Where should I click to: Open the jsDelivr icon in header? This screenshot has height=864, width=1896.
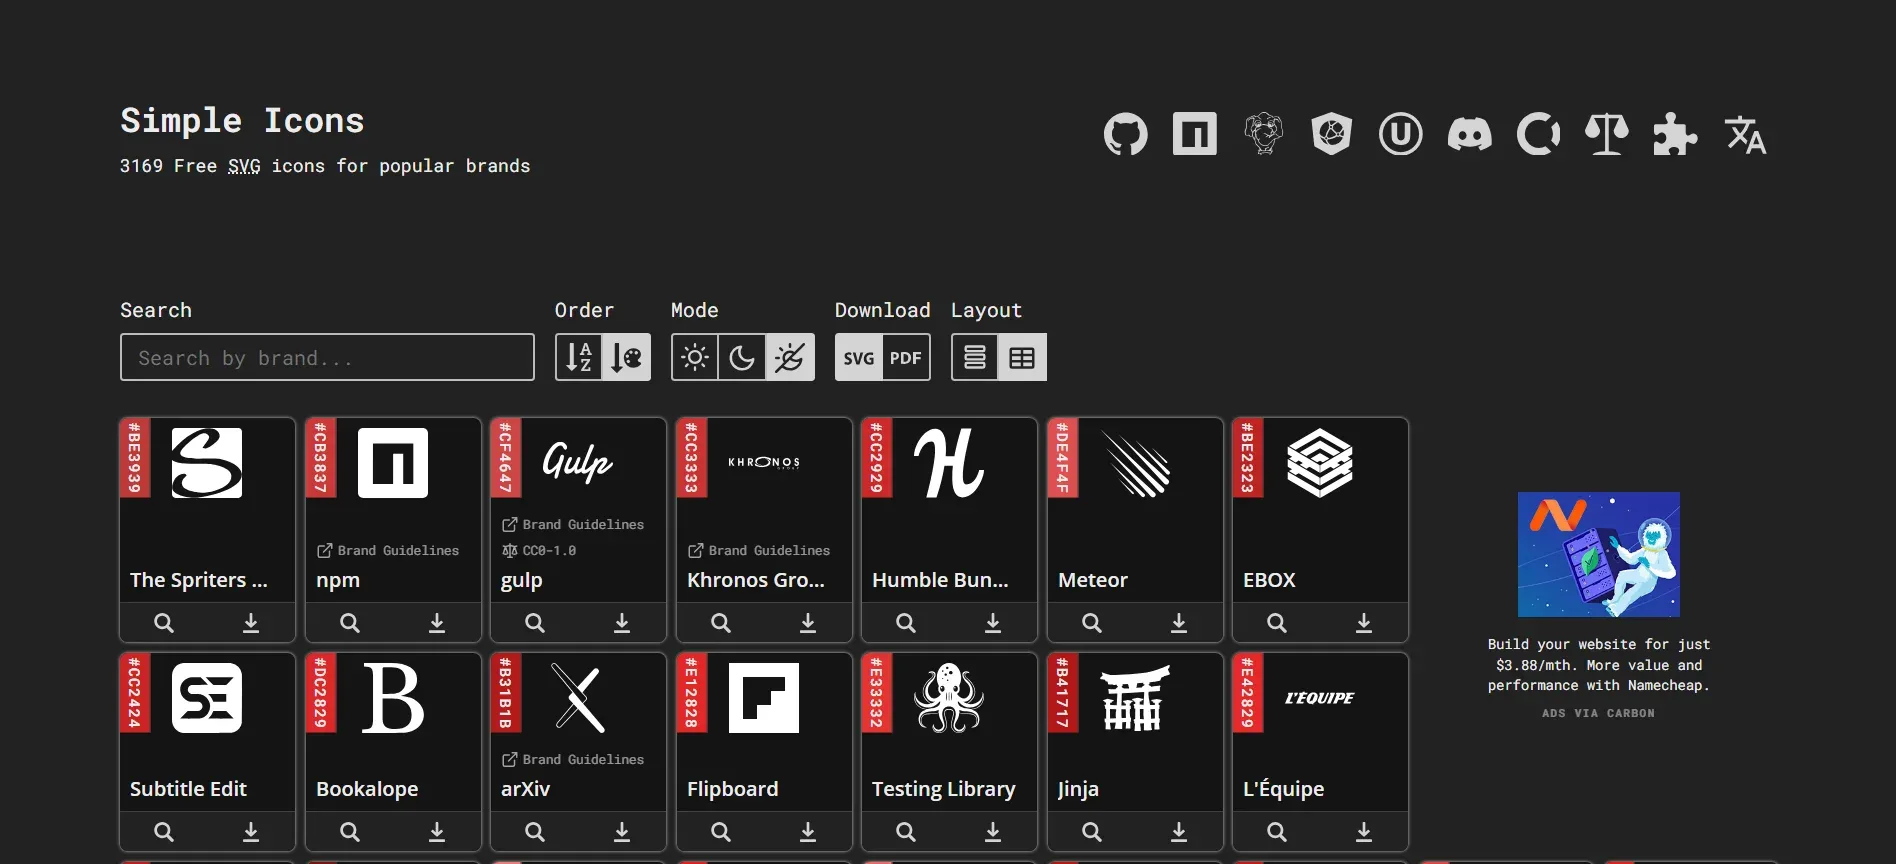click(x=1332, y=134)
